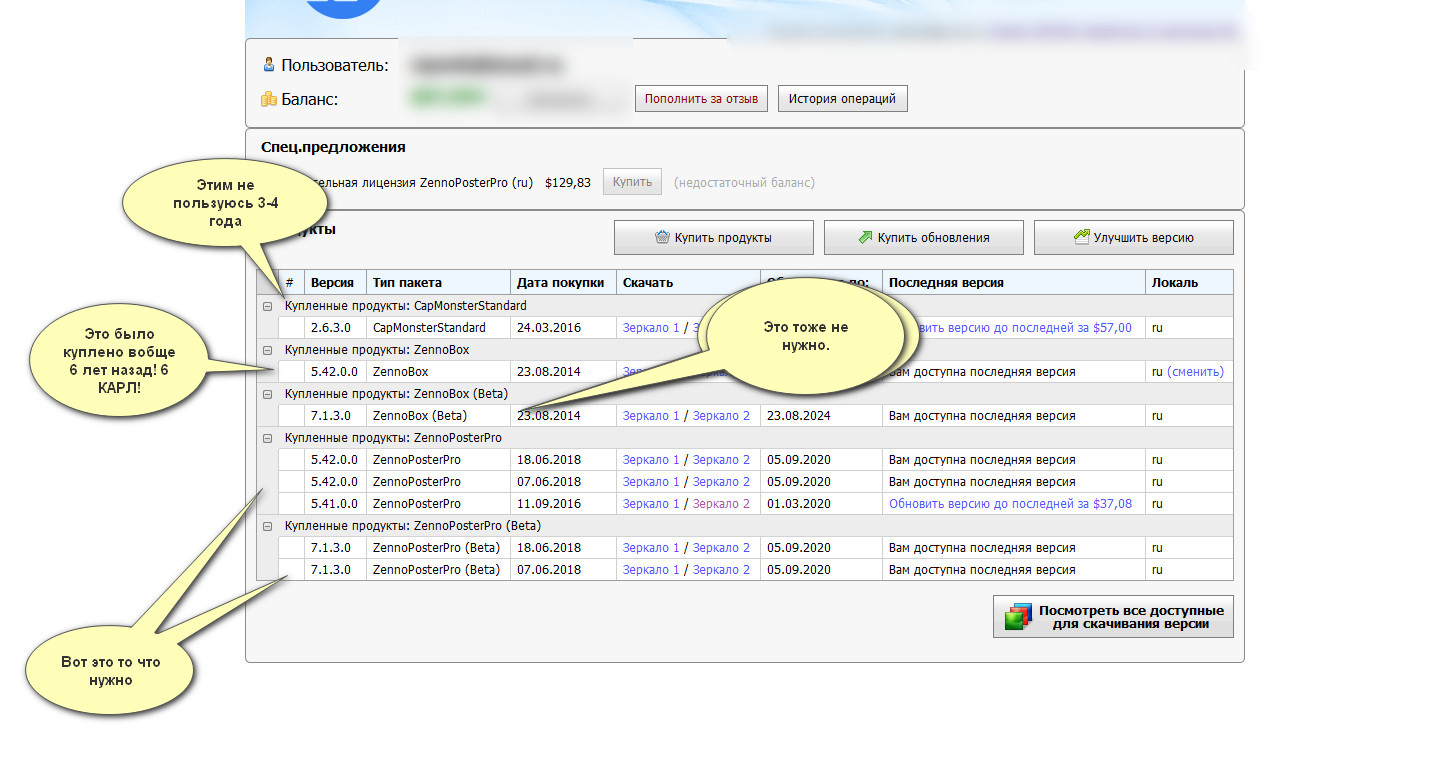This screenshot has width=1456, height=766.
Task: Click the greyed-out "Купить" special offer button
Action: coord(632,182)
